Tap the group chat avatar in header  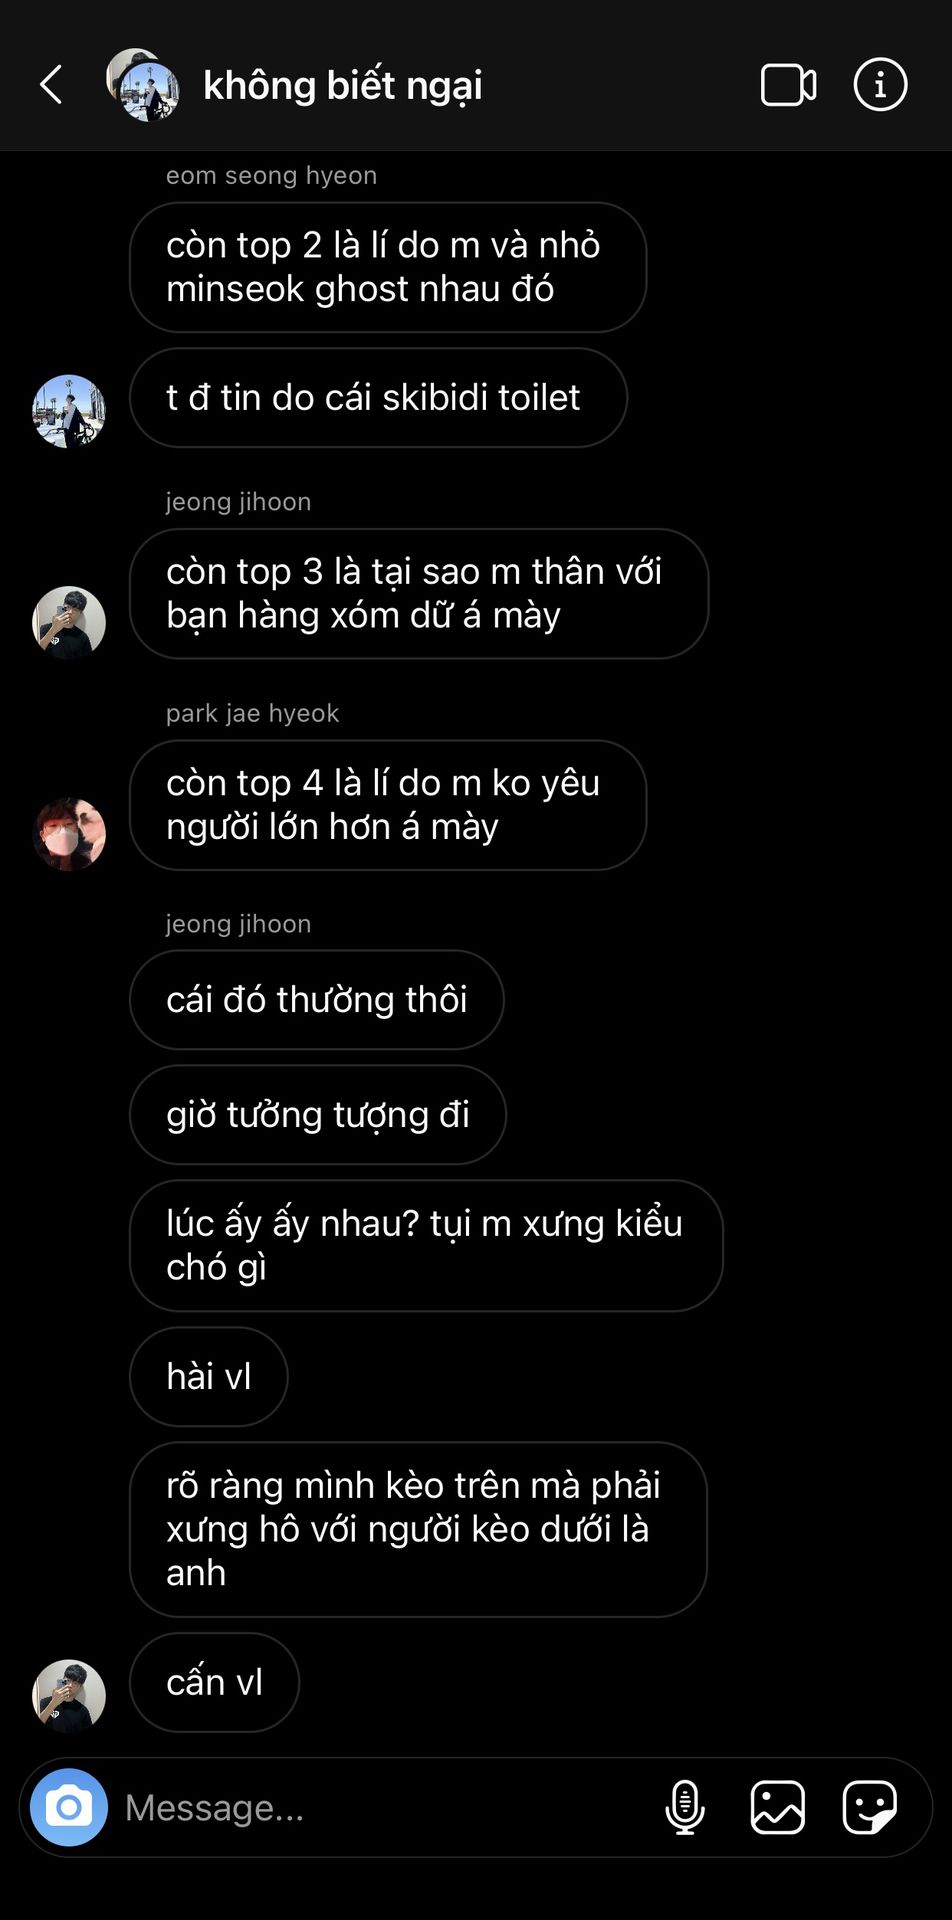tap(143, 85)
